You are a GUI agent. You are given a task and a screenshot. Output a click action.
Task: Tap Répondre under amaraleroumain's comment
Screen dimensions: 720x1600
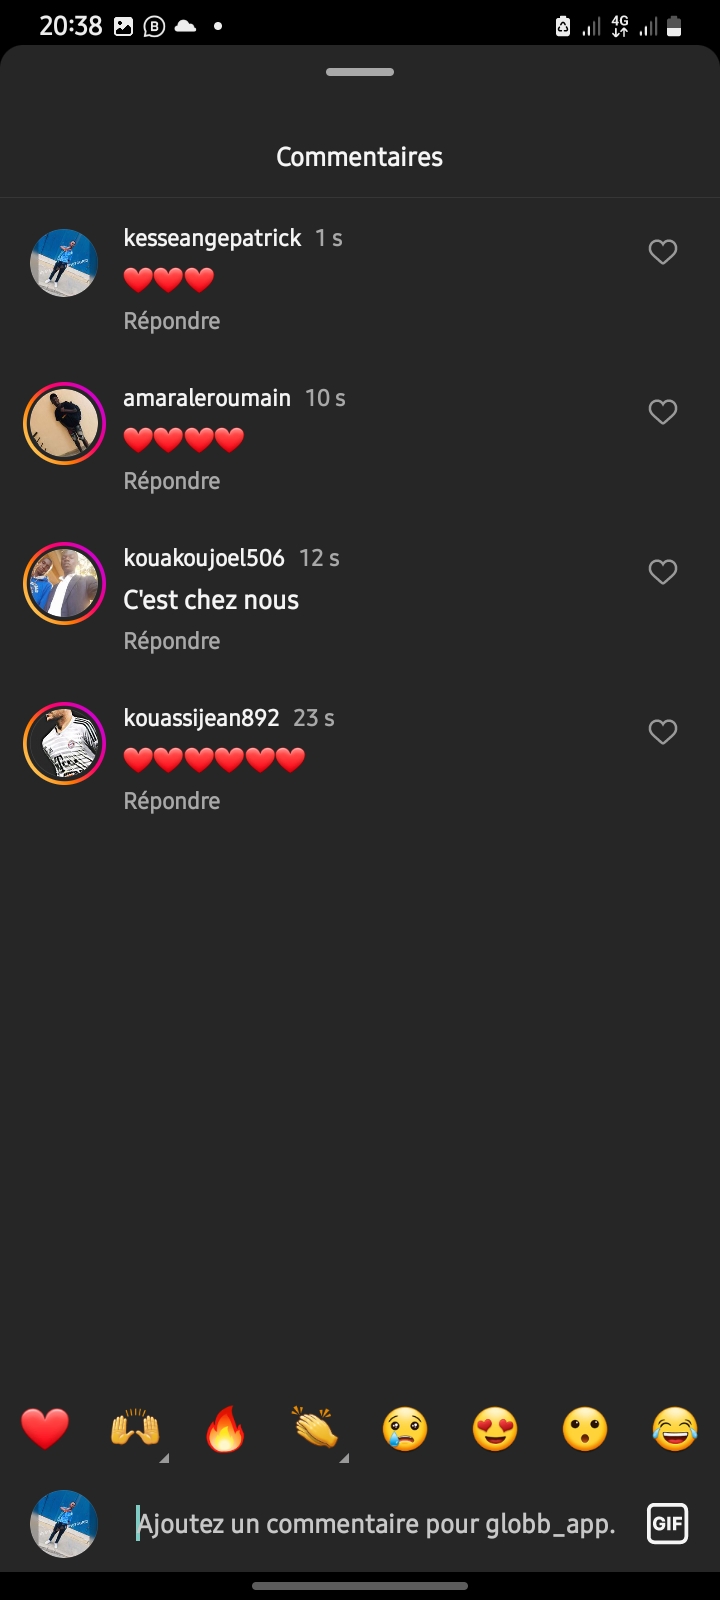coord(172,481)
